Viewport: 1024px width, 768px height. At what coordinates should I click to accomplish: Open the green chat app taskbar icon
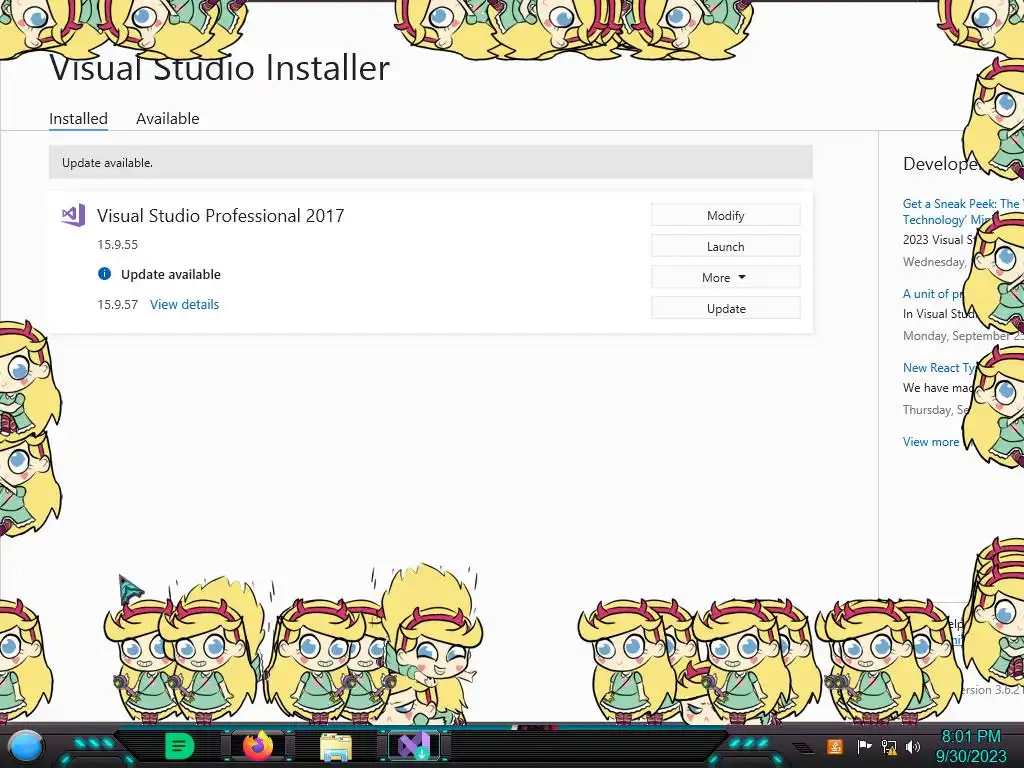[x=180, y=746]
